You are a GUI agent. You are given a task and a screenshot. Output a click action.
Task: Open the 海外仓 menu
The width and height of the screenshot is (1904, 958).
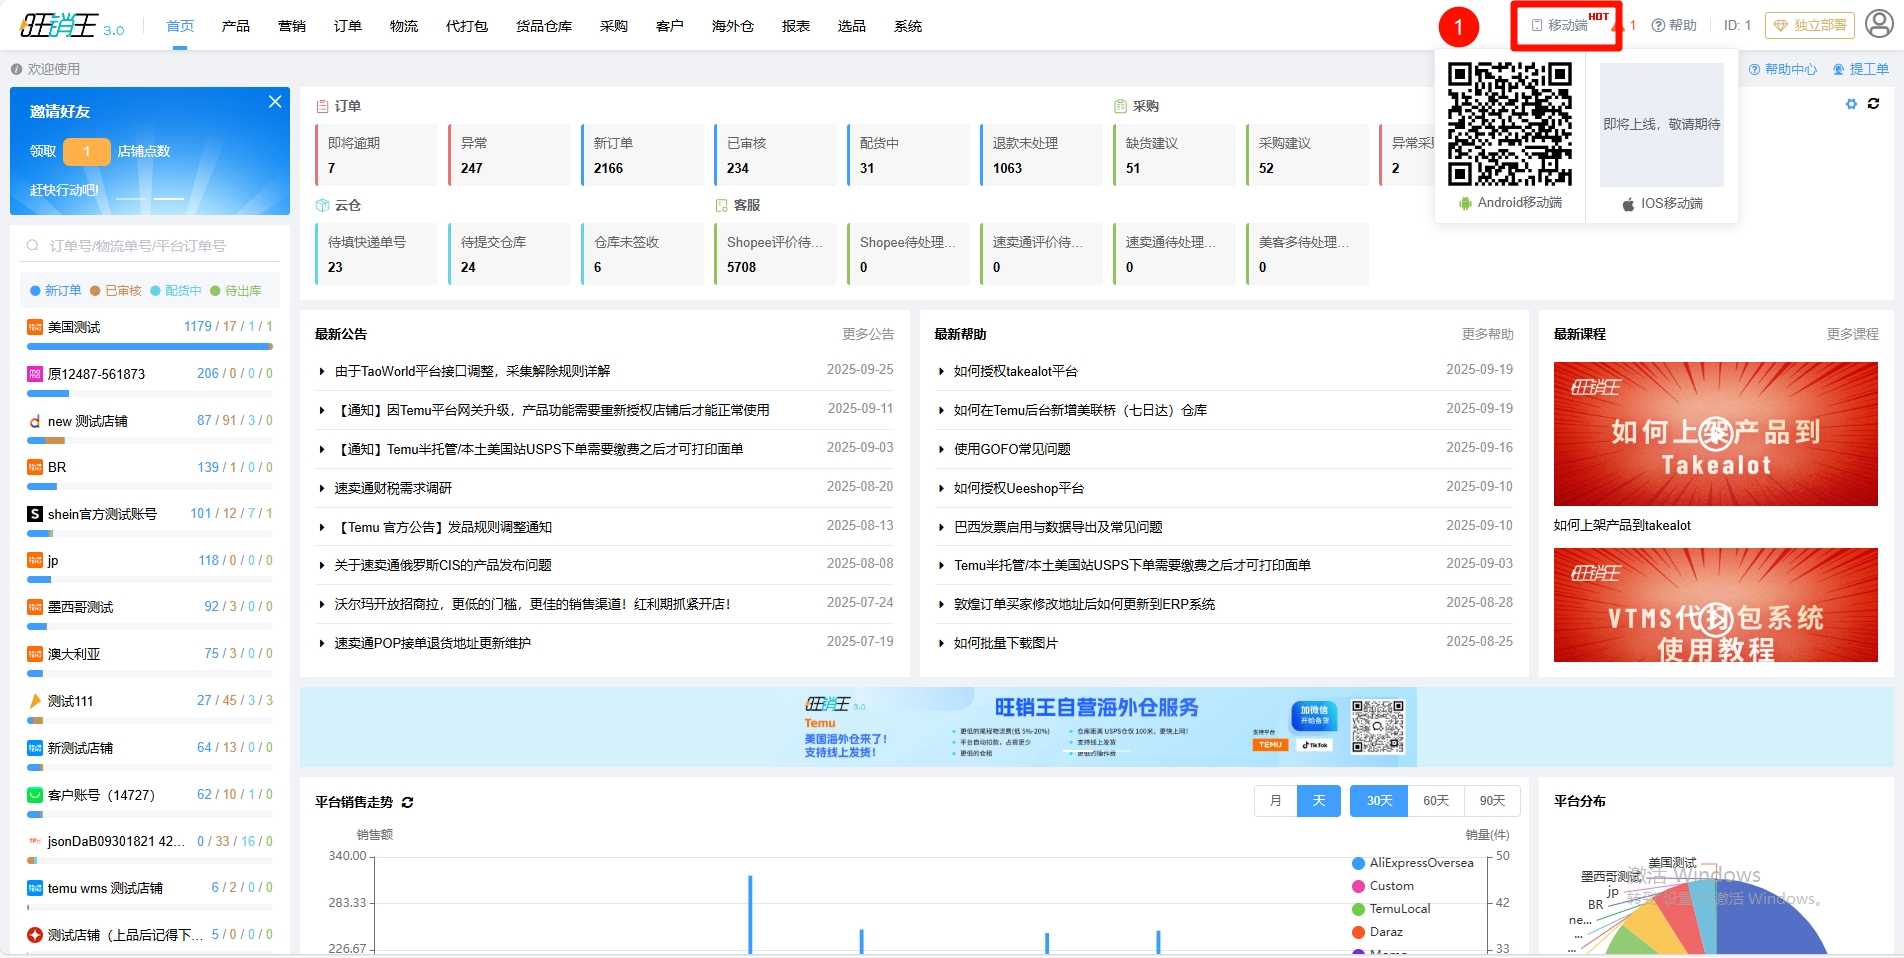pyautogui.click(x=733, y=26)
